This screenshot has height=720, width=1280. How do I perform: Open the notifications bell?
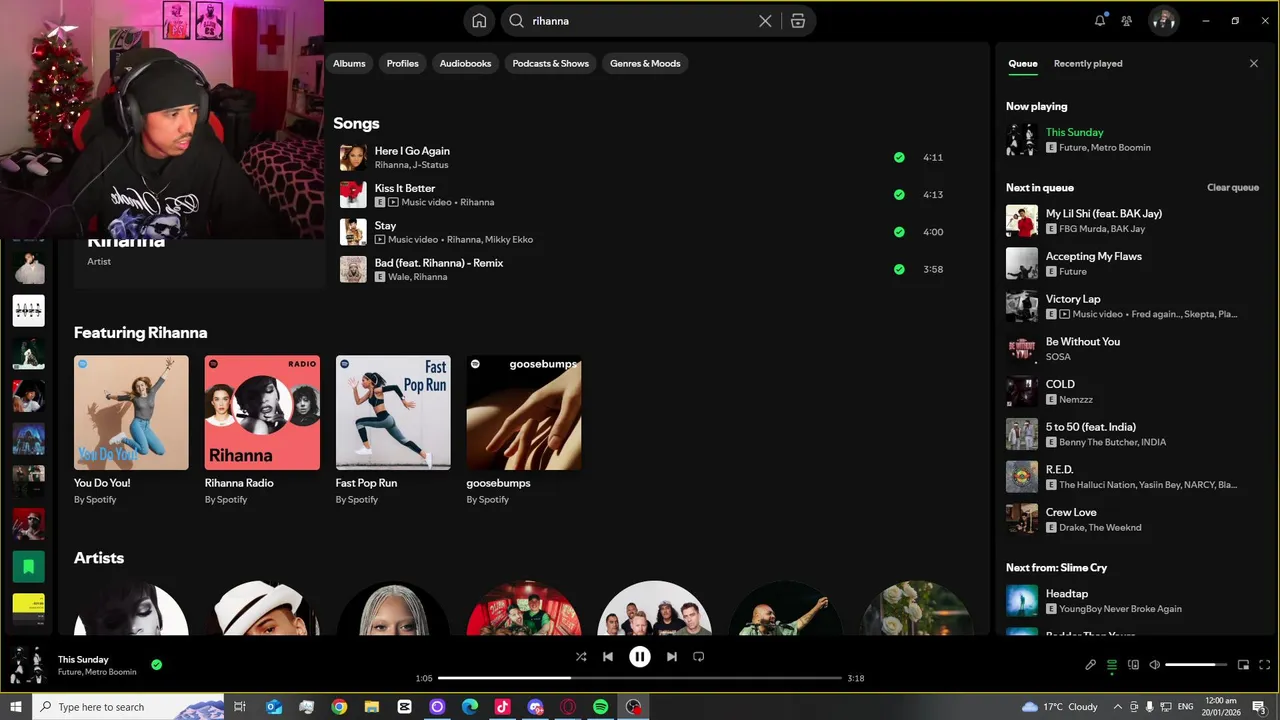[1100, 20]
